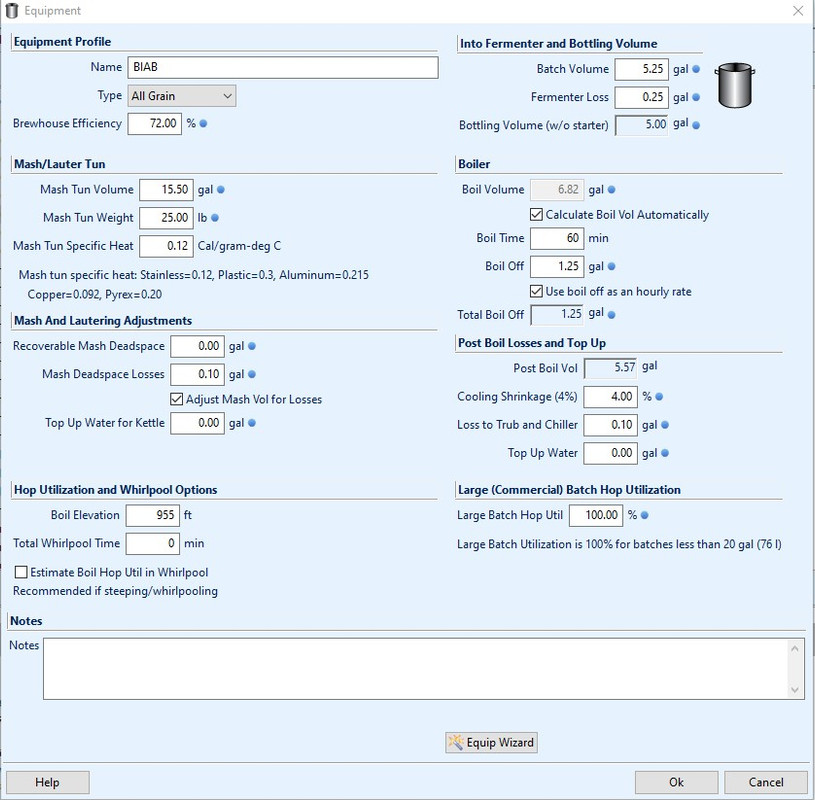The width and height of the screenshot is (815, 800).
Task: Open the Equip Wizard
Action: coord(491,742)
